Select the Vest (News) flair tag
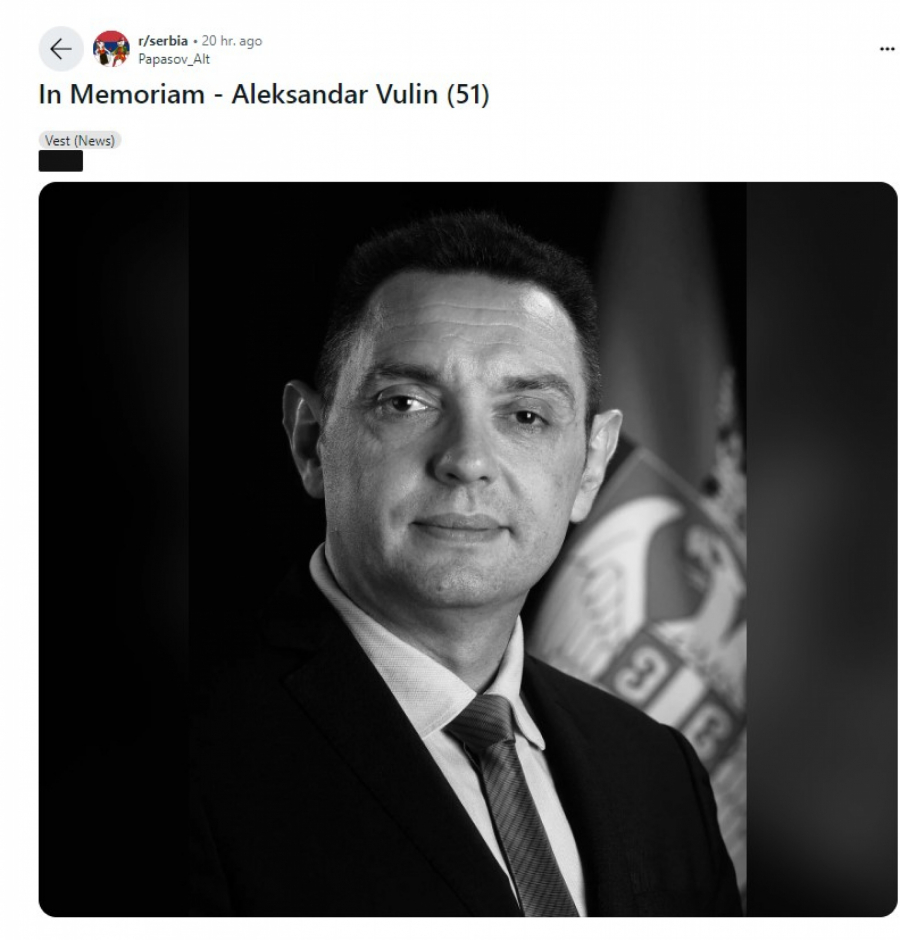Viewport: 900px width, 940px height. point(80,140)
